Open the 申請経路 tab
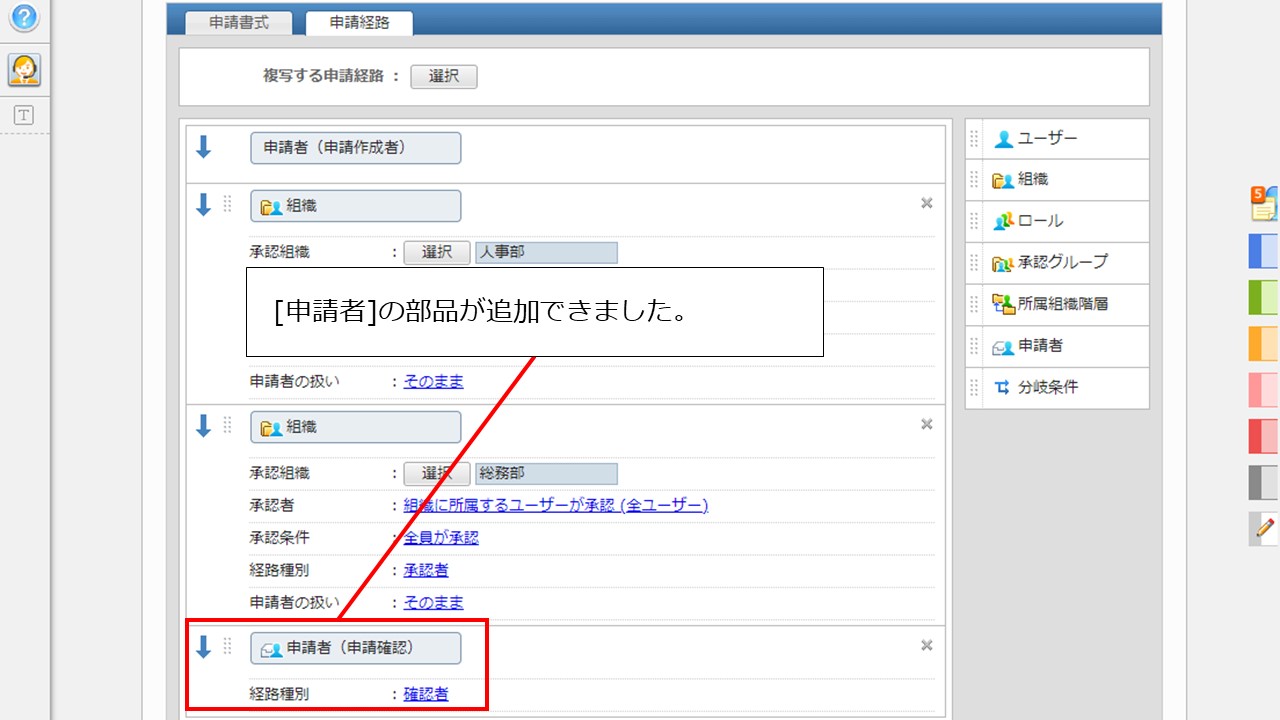 (x=359, y=23)
